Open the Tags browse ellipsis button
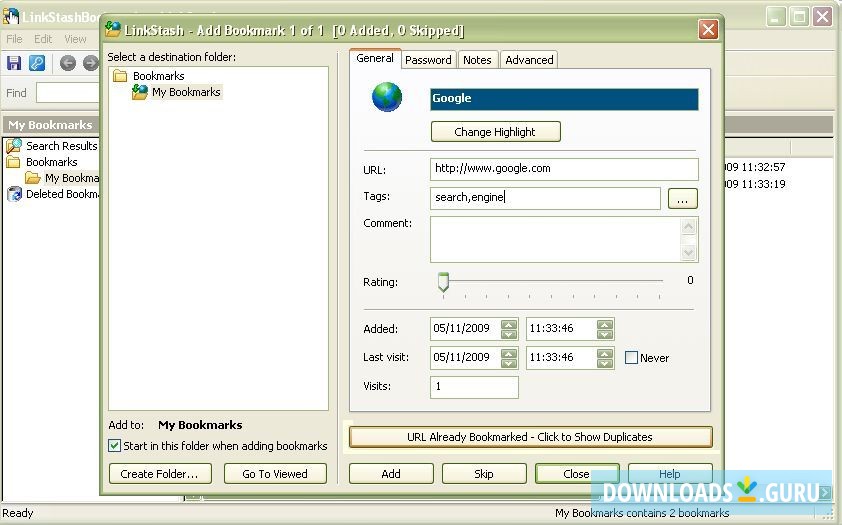842x525 pixels. point(682,199)
